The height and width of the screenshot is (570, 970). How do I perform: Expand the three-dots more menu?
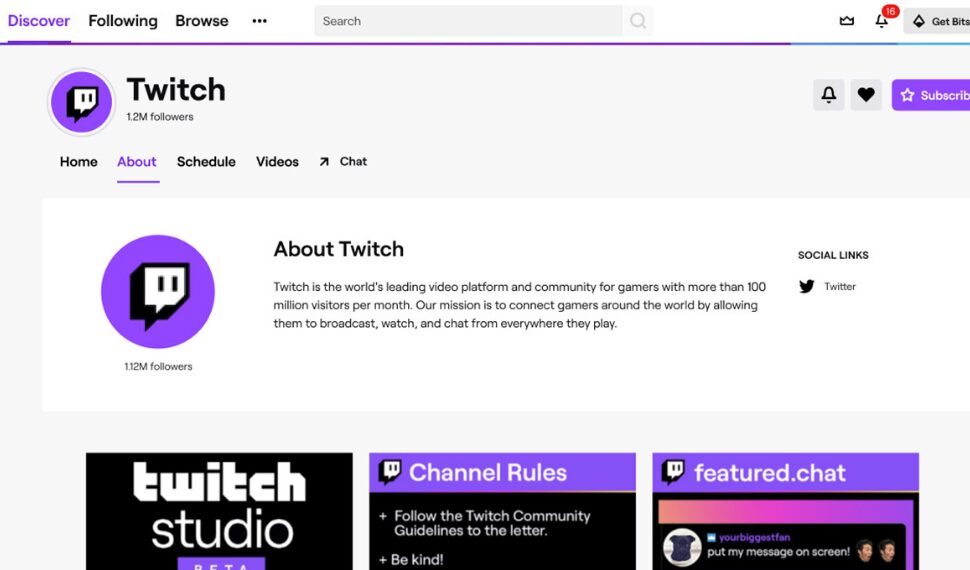point(260,21)
